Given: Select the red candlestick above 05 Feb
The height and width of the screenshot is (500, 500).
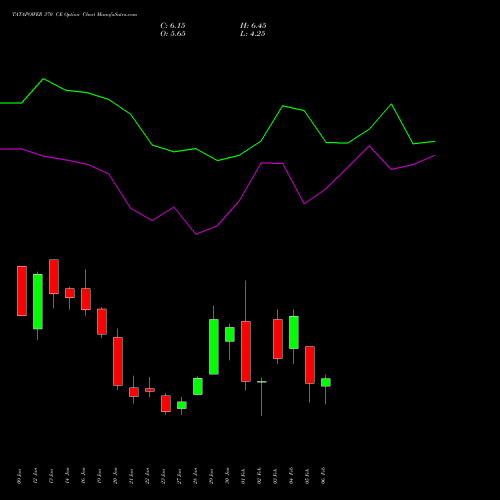Looking at the screenshot, I should (x=310, y=365).
